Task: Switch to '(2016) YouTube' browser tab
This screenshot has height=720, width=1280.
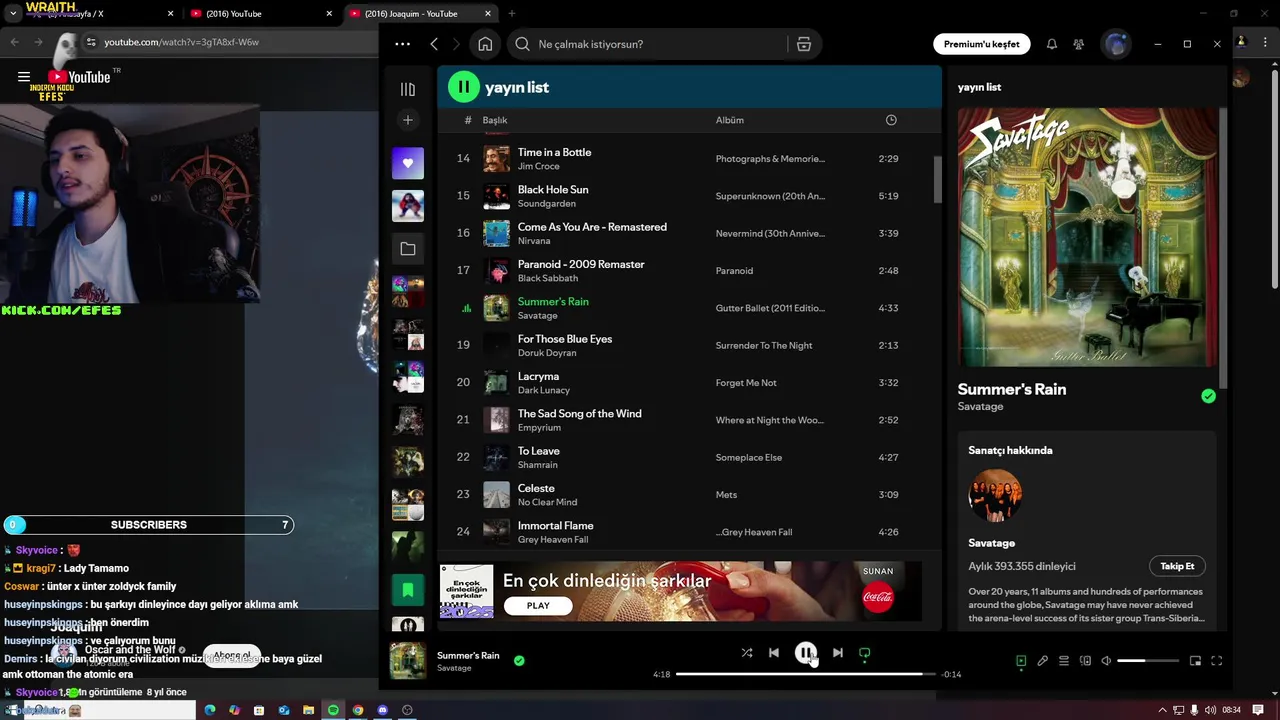Action: tap(261, 14)
